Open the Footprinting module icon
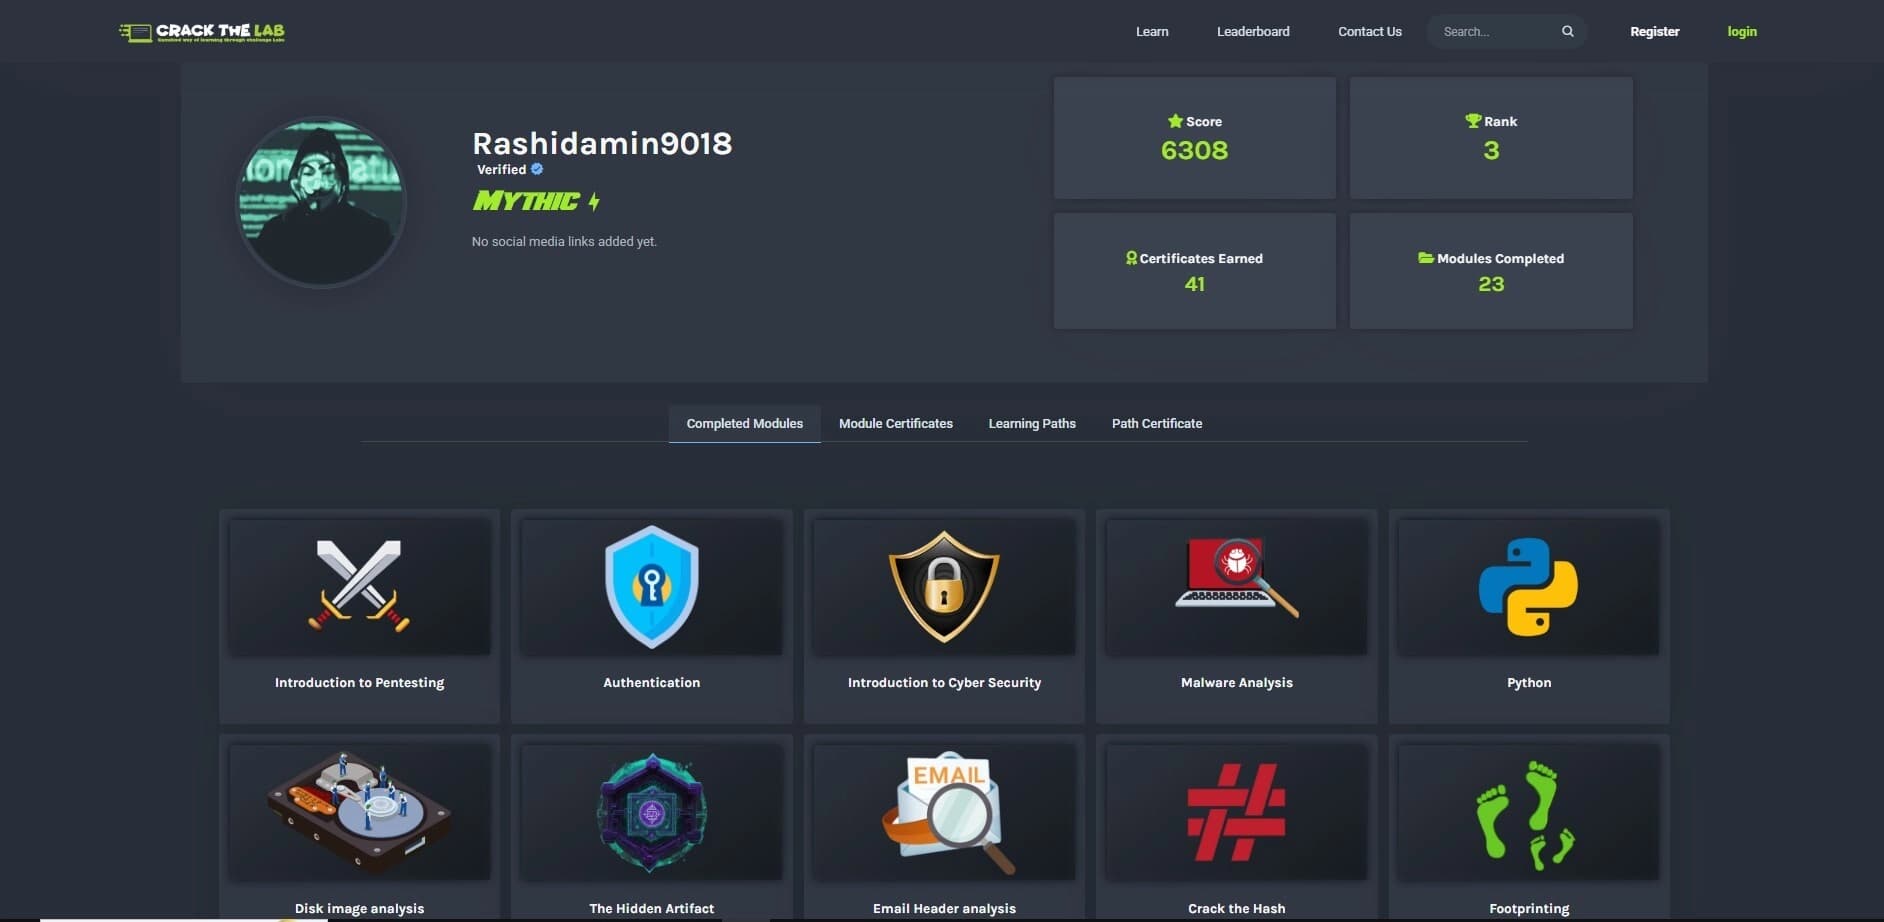Viewport: 1884px width, 922px height. point(1528,812)
